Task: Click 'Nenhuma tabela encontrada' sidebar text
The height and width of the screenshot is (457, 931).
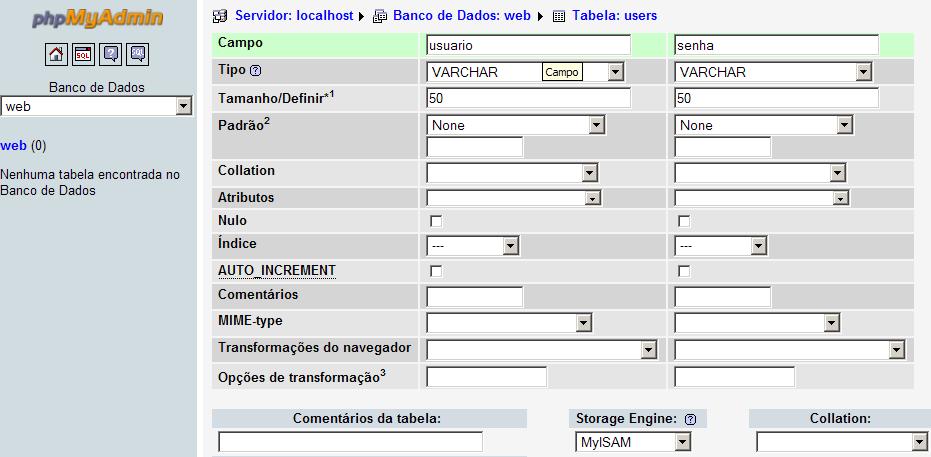Action: pos(90,183)
